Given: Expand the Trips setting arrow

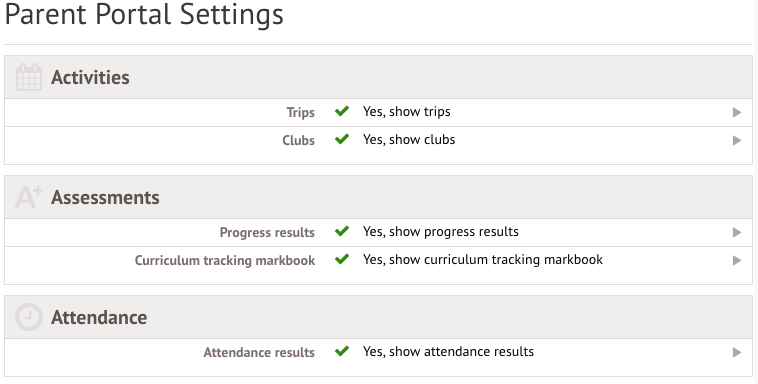Looking at the screenshot, I should pos(737,112).
